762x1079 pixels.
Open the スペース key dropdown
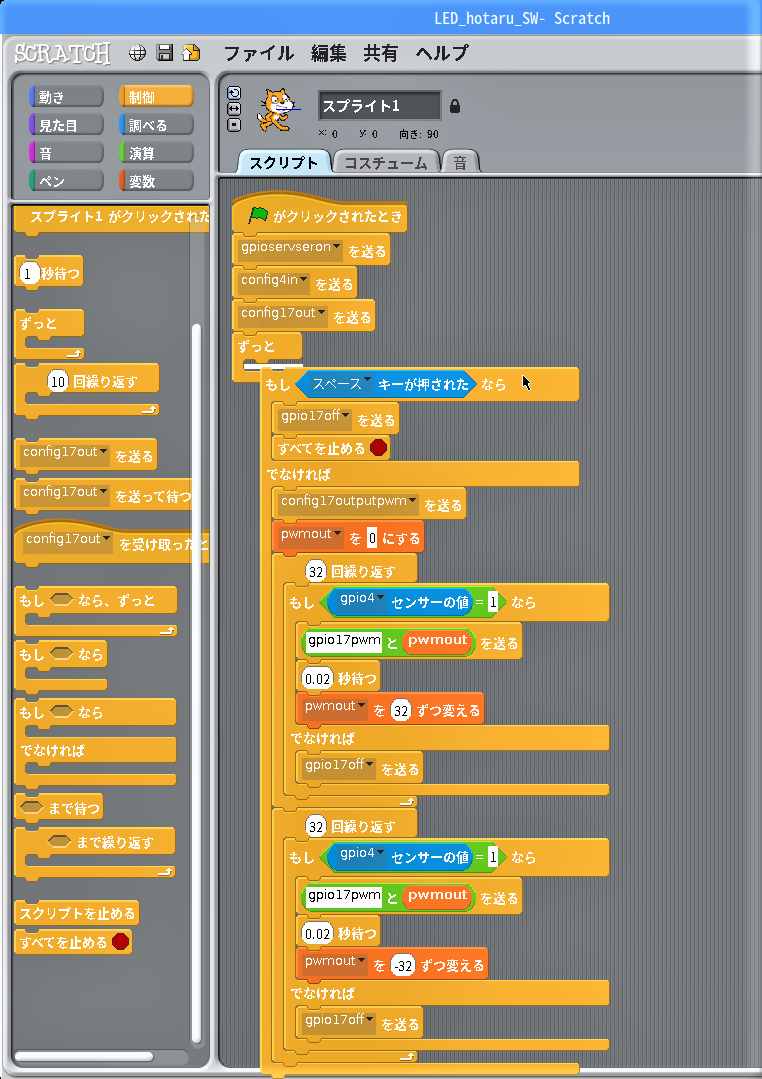368,383
